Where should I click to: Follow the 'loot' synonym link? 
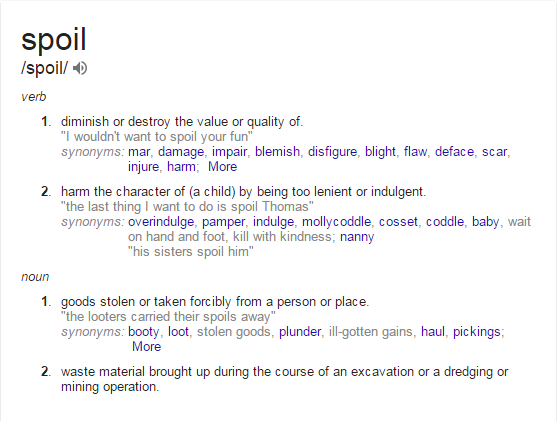178,332
